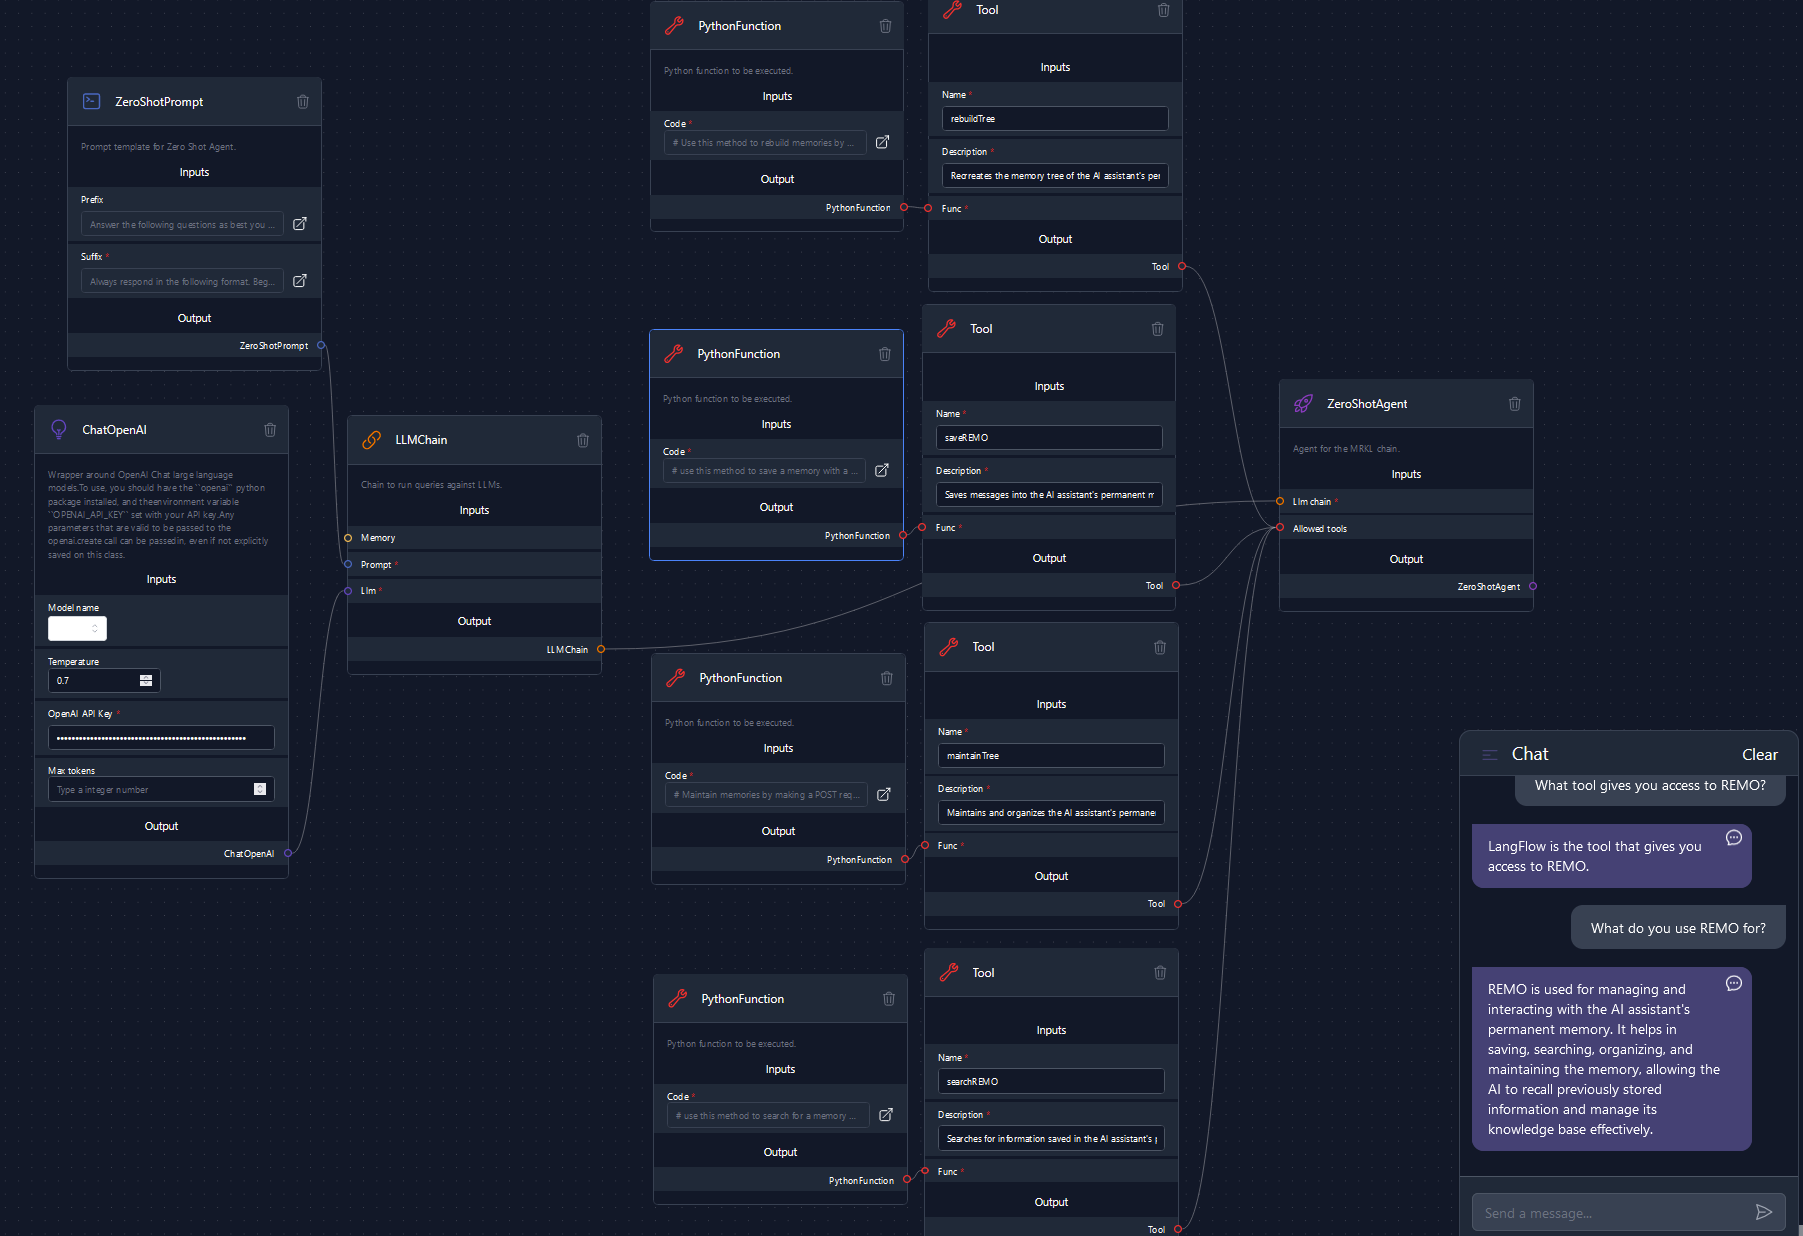Open Prefix text editor popup icon
Viewport: 1803px width, 1236px height.
coord(299,224)
